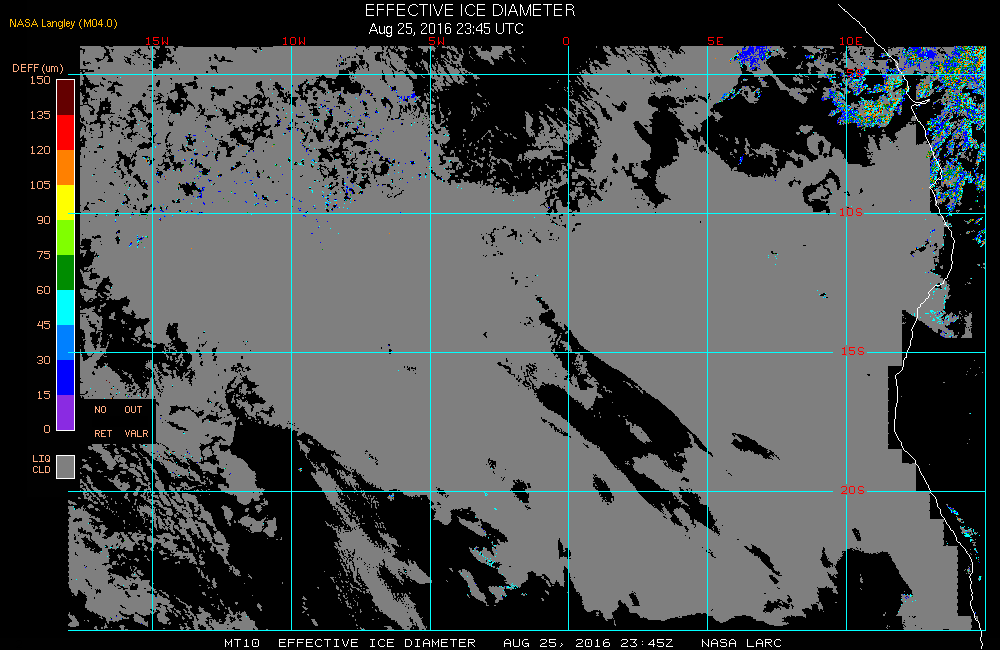The width and height of the screenshot is (1000, 650).
Task: Click the 60 scale value
Action: (43, 290)
